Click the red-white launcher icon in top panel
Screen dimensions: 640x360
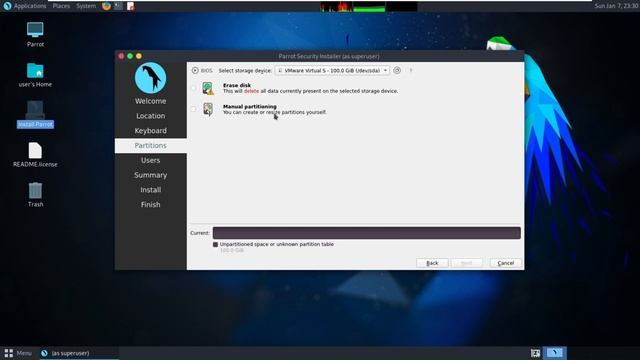[x=131, y=6]
